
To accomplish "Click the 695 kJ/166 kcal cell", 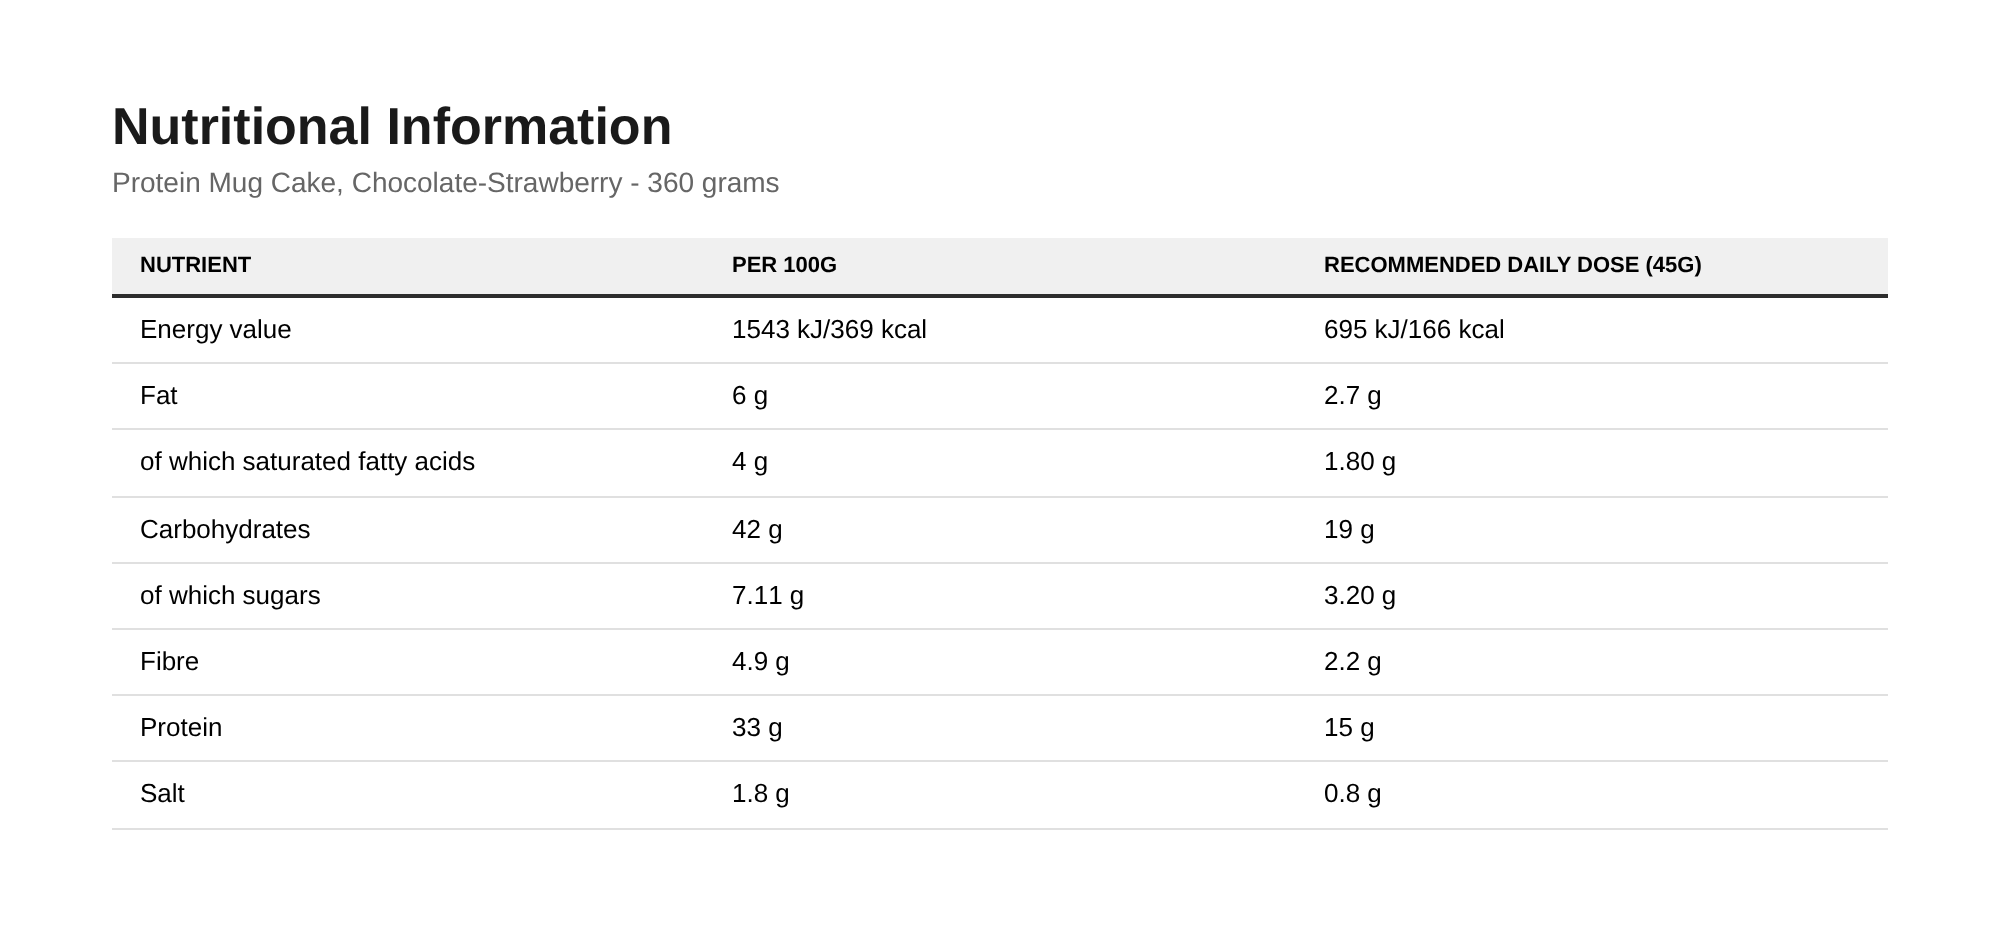I will [1414, 330].
